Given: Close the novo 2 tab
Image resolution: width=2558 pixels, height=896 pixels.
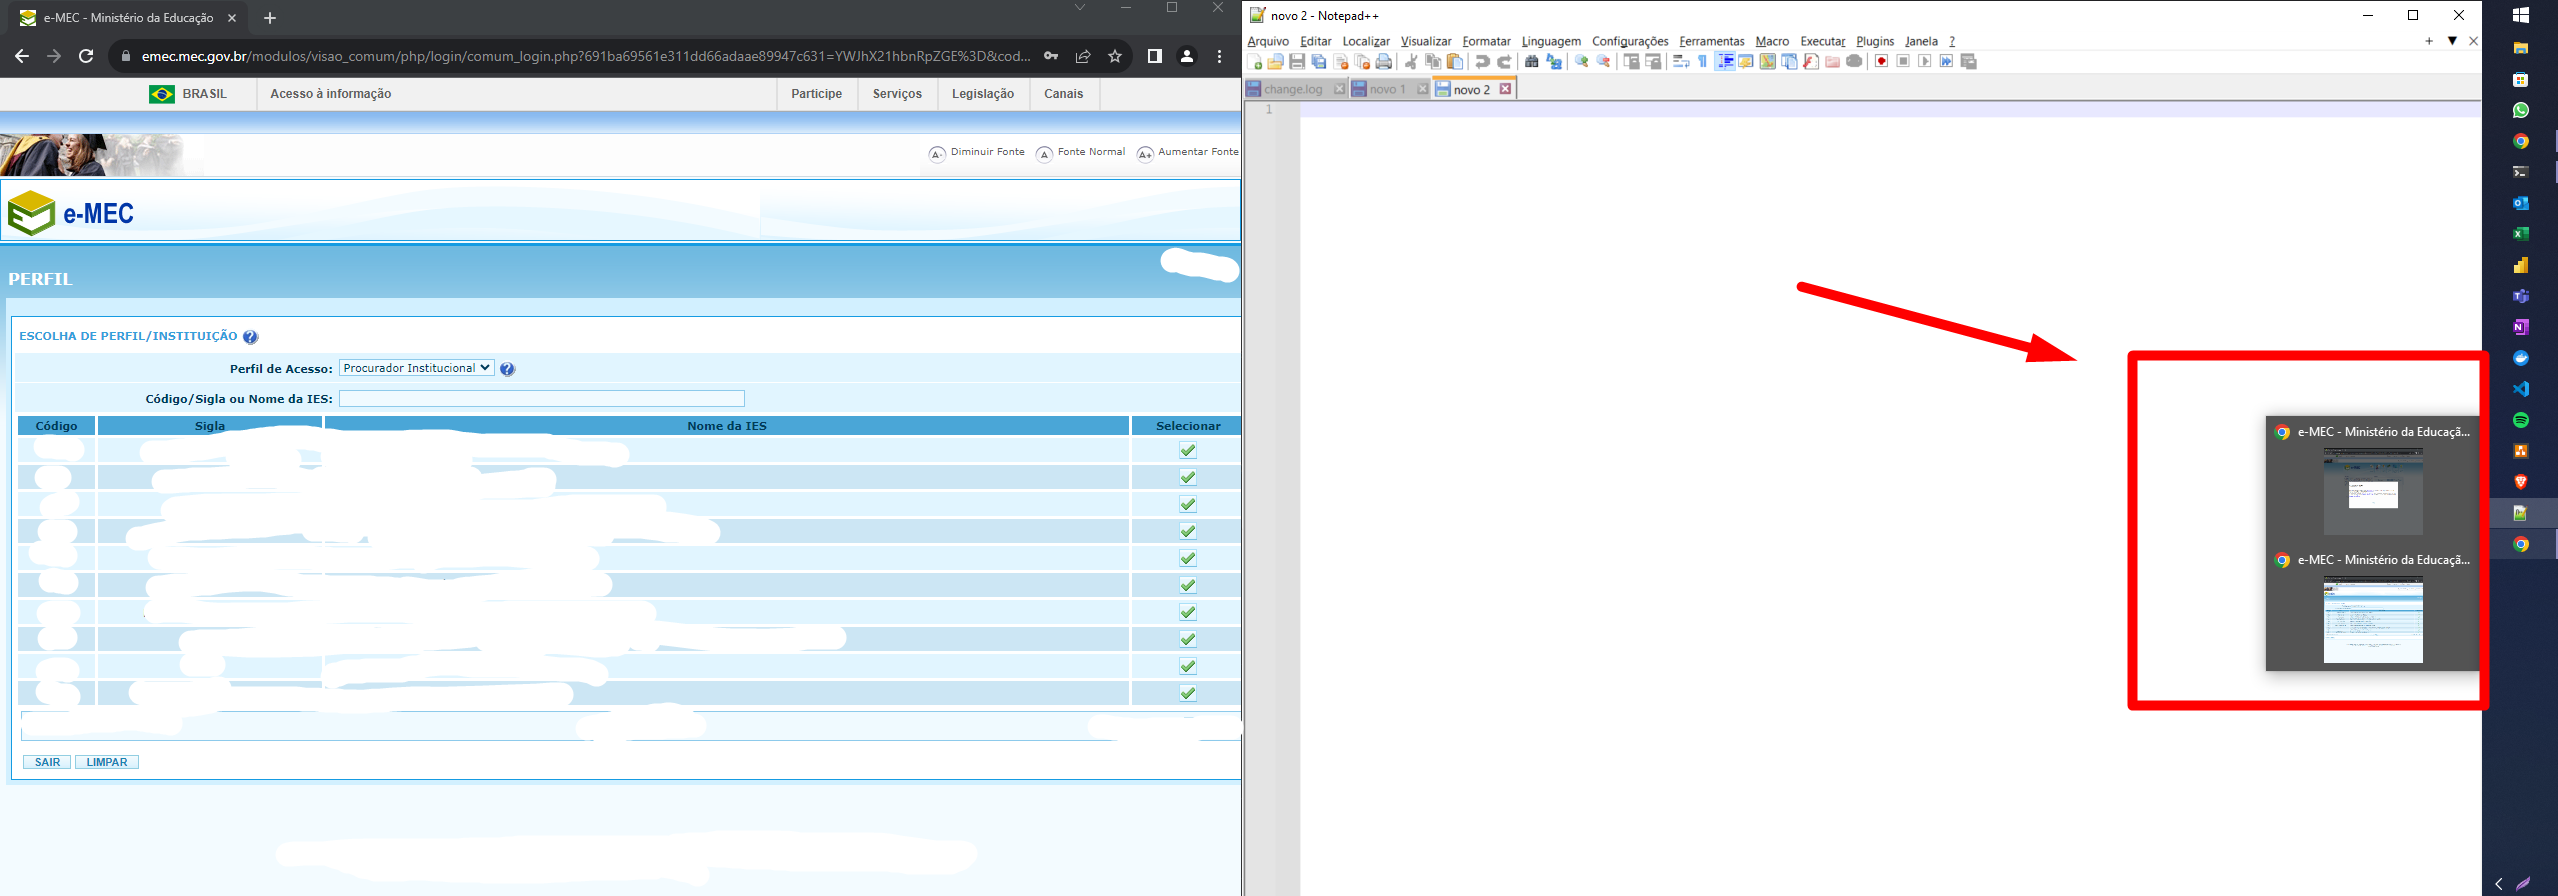Looking at the screenshot, I should (1505, 89).
